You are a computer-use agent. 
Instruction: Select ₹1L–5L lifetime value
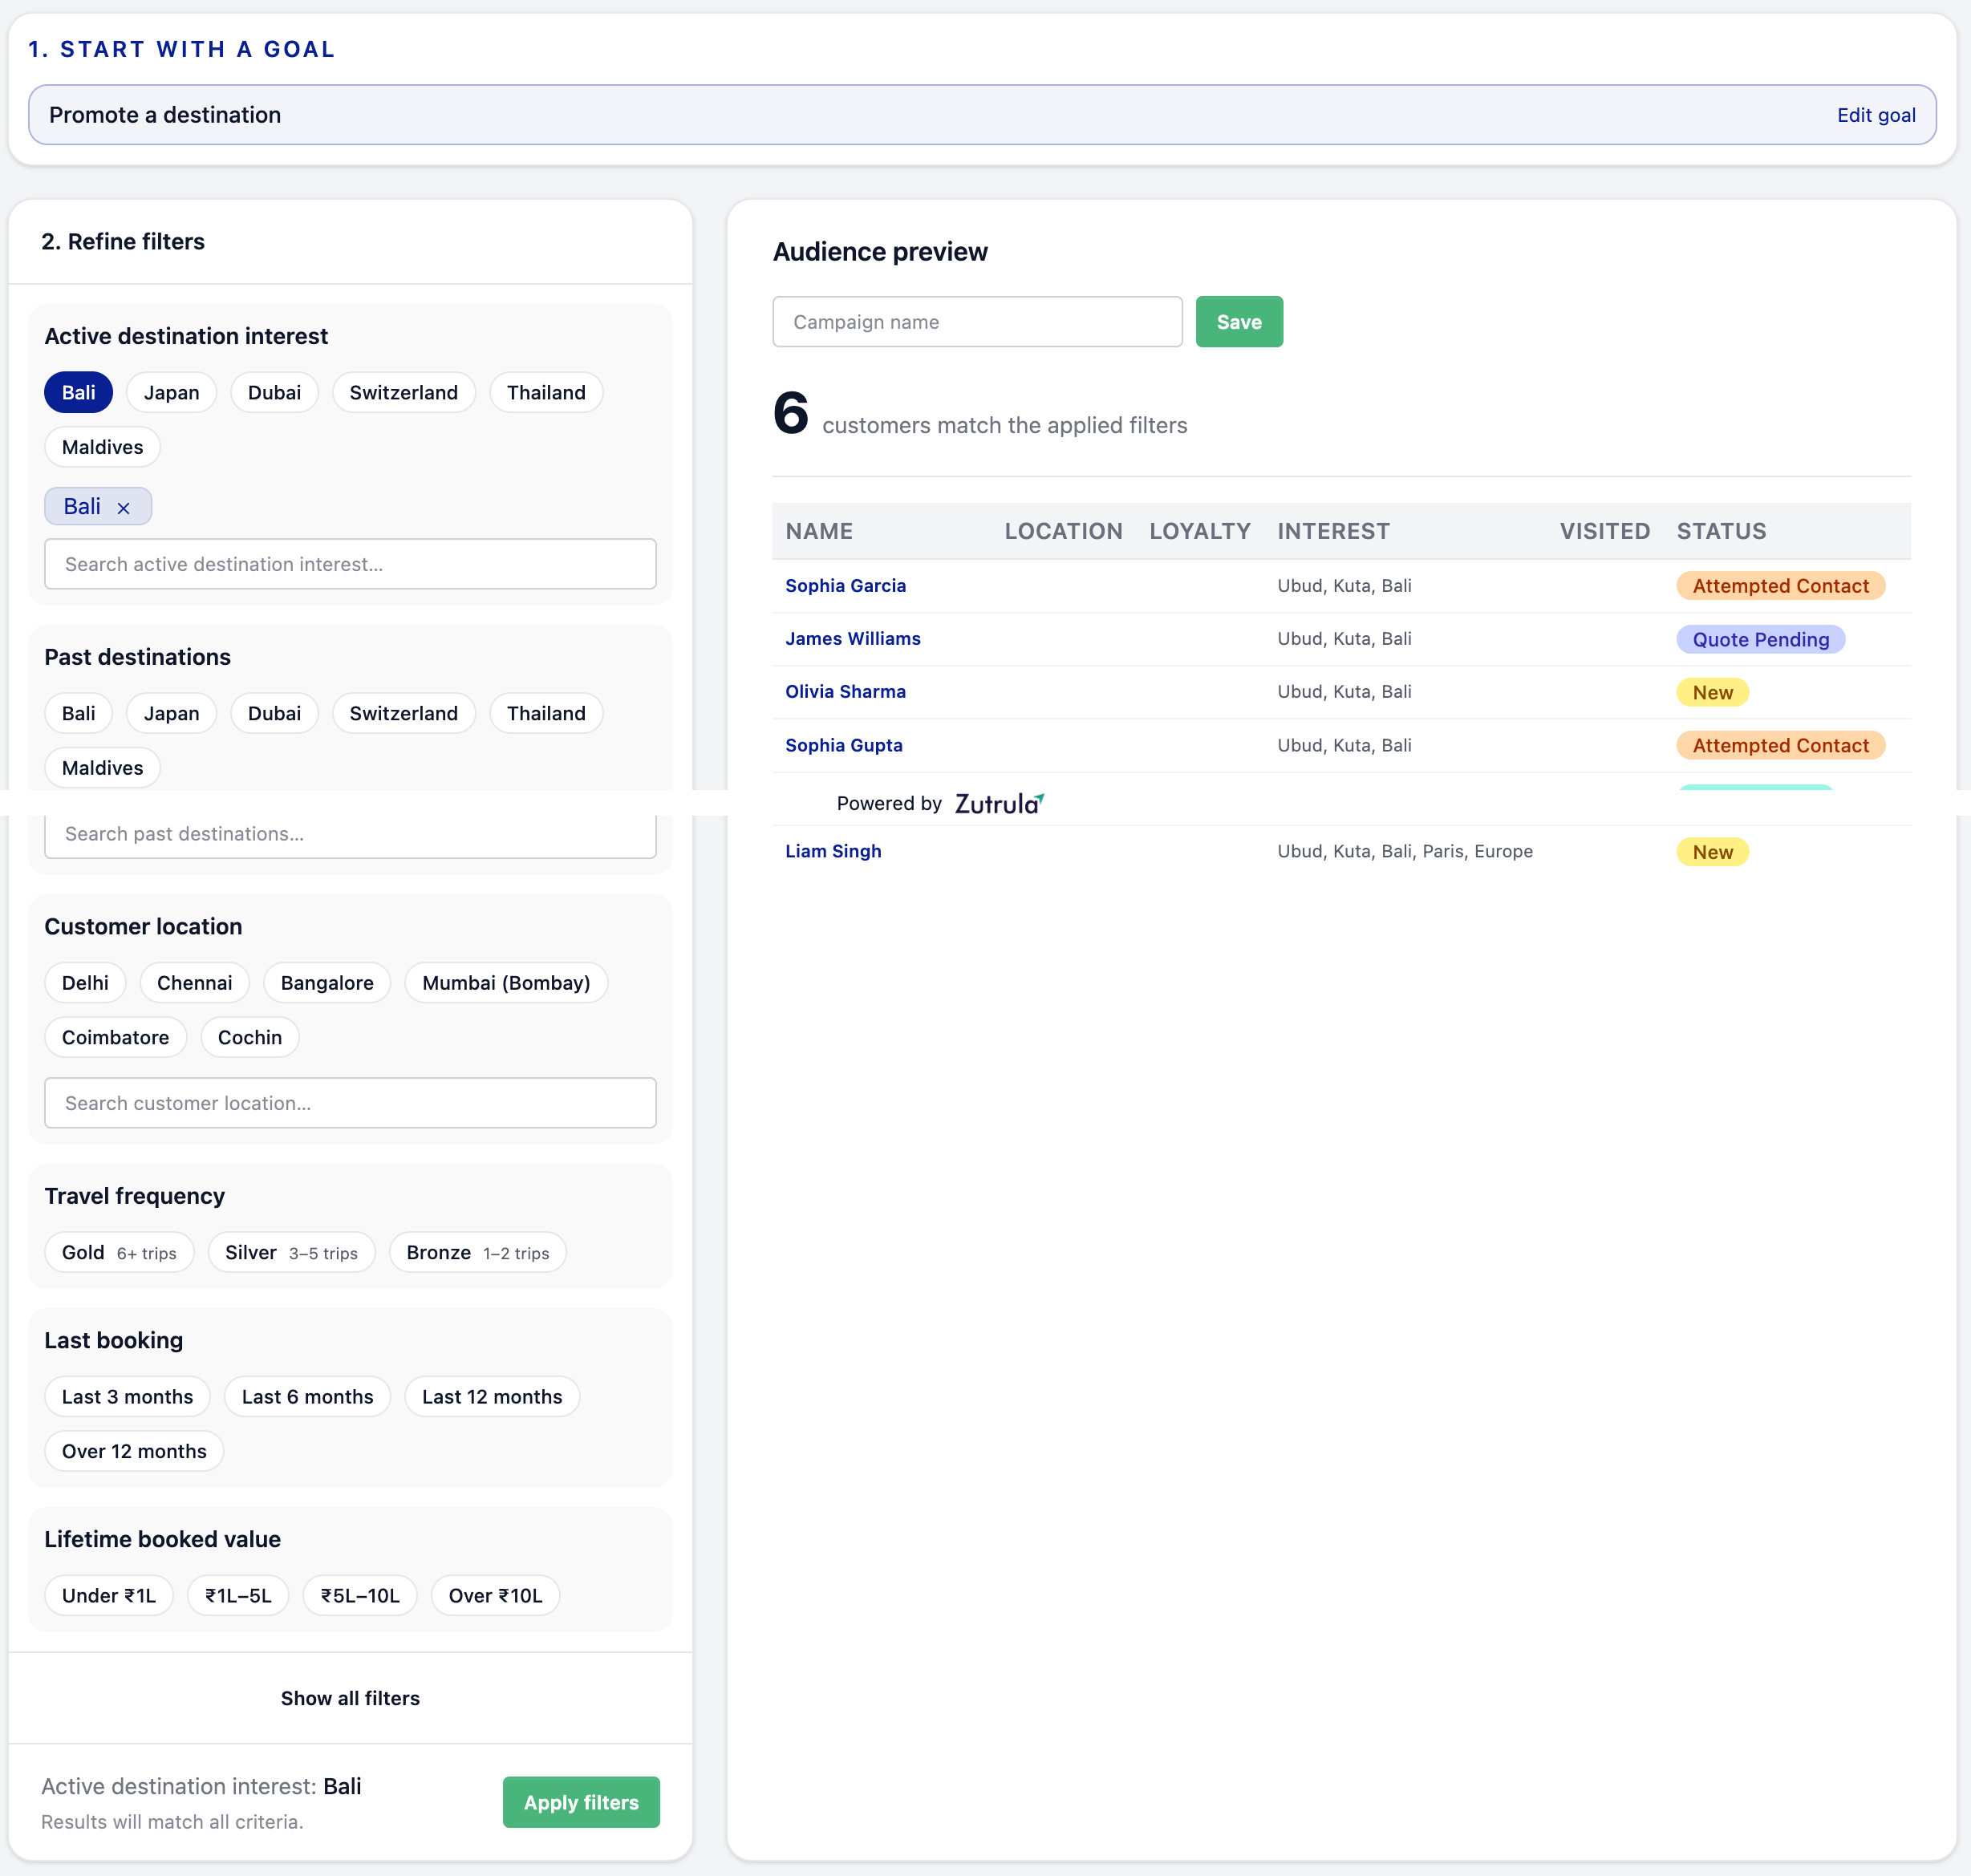pyautogui.click(x=238, y=1596)
